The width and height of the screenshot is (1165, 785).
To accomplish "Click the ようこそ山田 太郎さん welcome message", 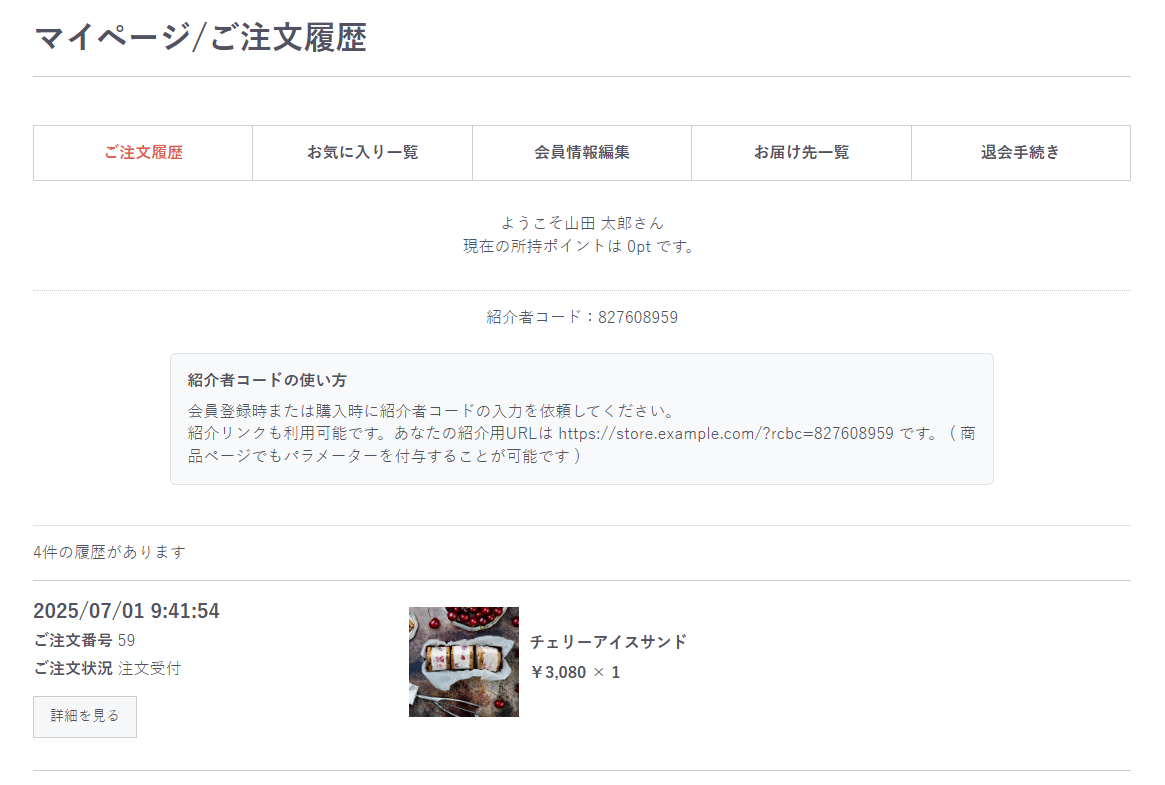I will point(582,223).
